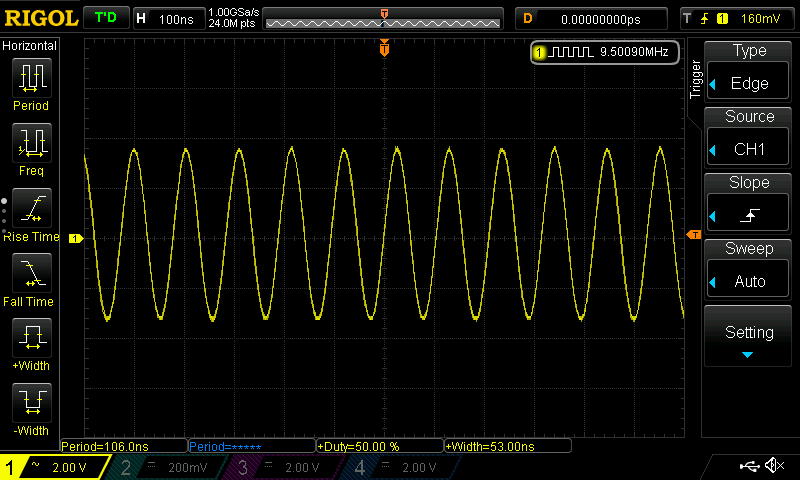Click the blue Period=***** measurement result
The image size is (800, 480).
pos(252,446)
